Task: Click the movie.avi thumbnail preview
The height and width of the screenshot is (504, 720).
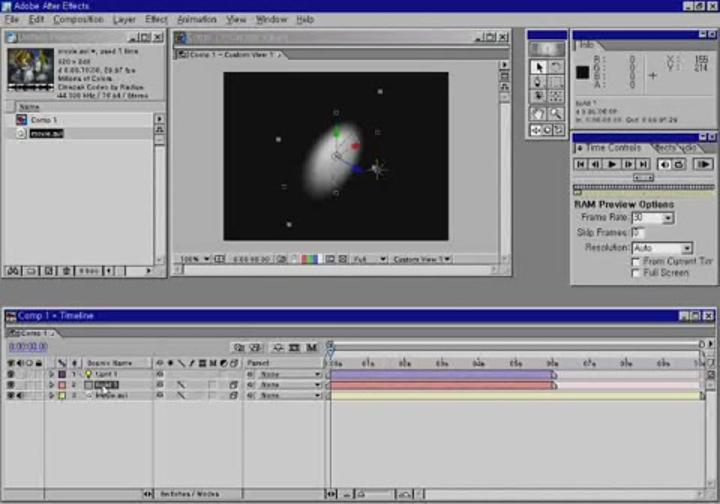Action: 30,70
